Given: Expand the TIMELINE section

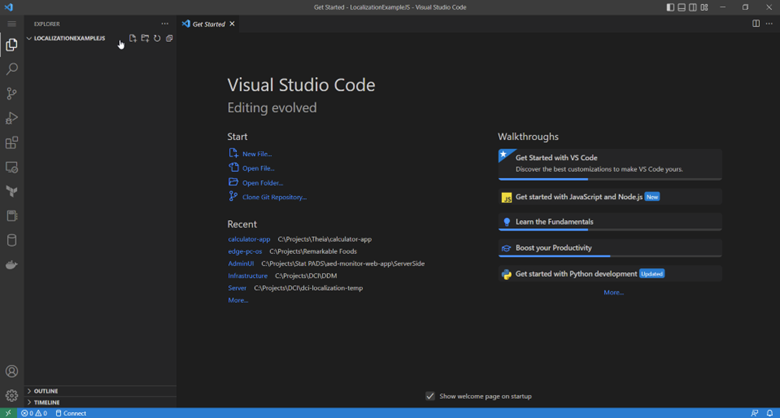Looking at the screenshot, I should tap(100, 402).
